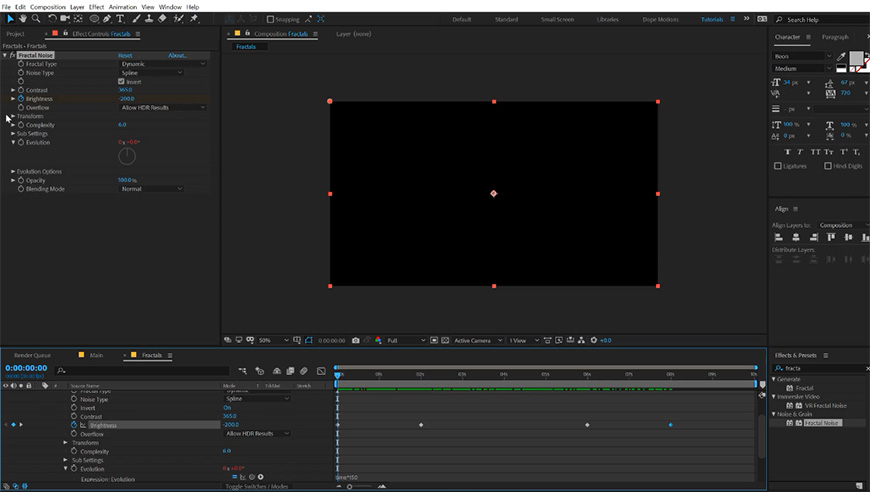This screenshot has height=492, width=870.
Task: Uncheck the Invert checkbox
Action: point(122,81)
